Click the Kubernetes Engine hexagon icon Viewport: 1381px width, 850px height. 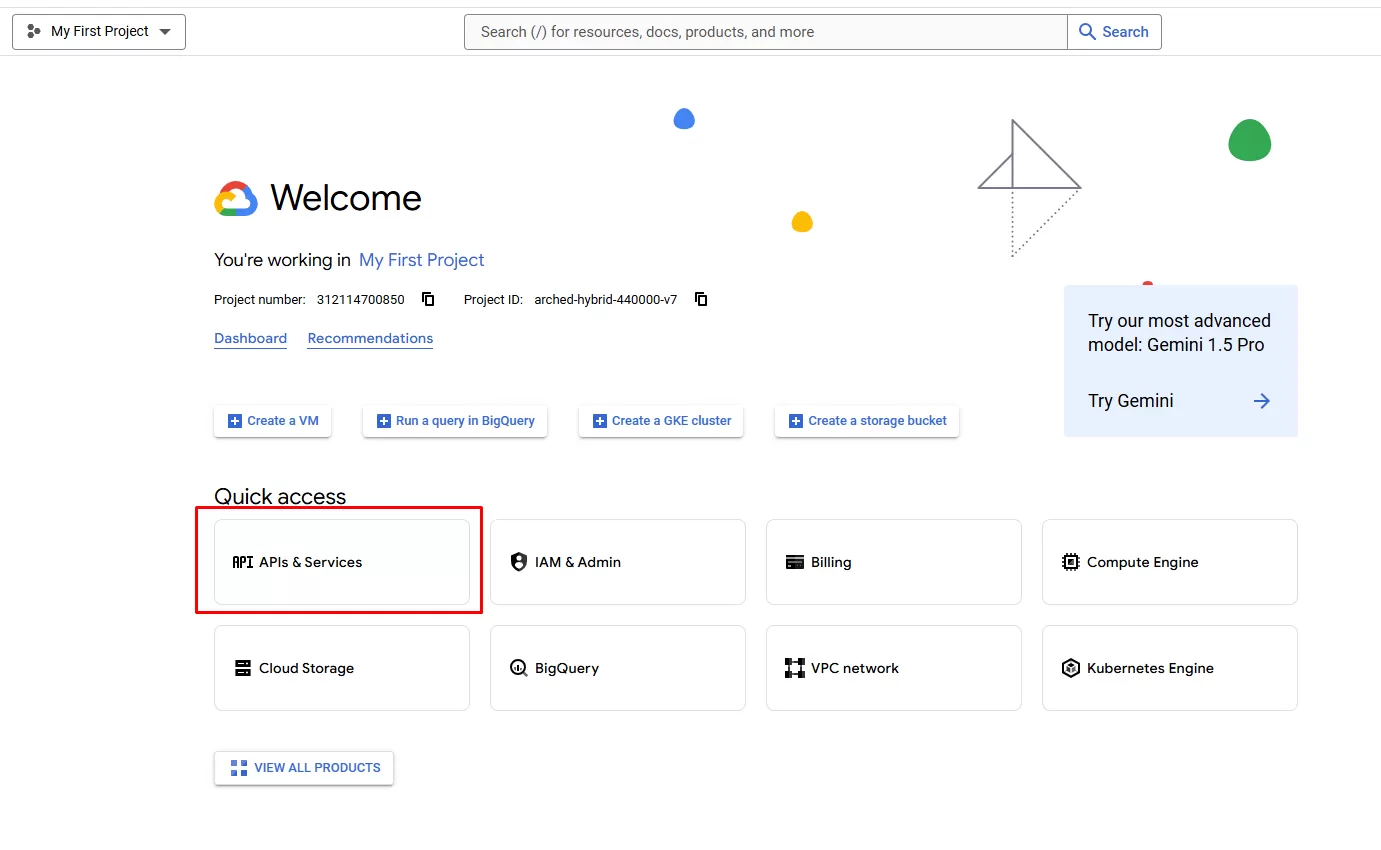[x=1070, y=668]
